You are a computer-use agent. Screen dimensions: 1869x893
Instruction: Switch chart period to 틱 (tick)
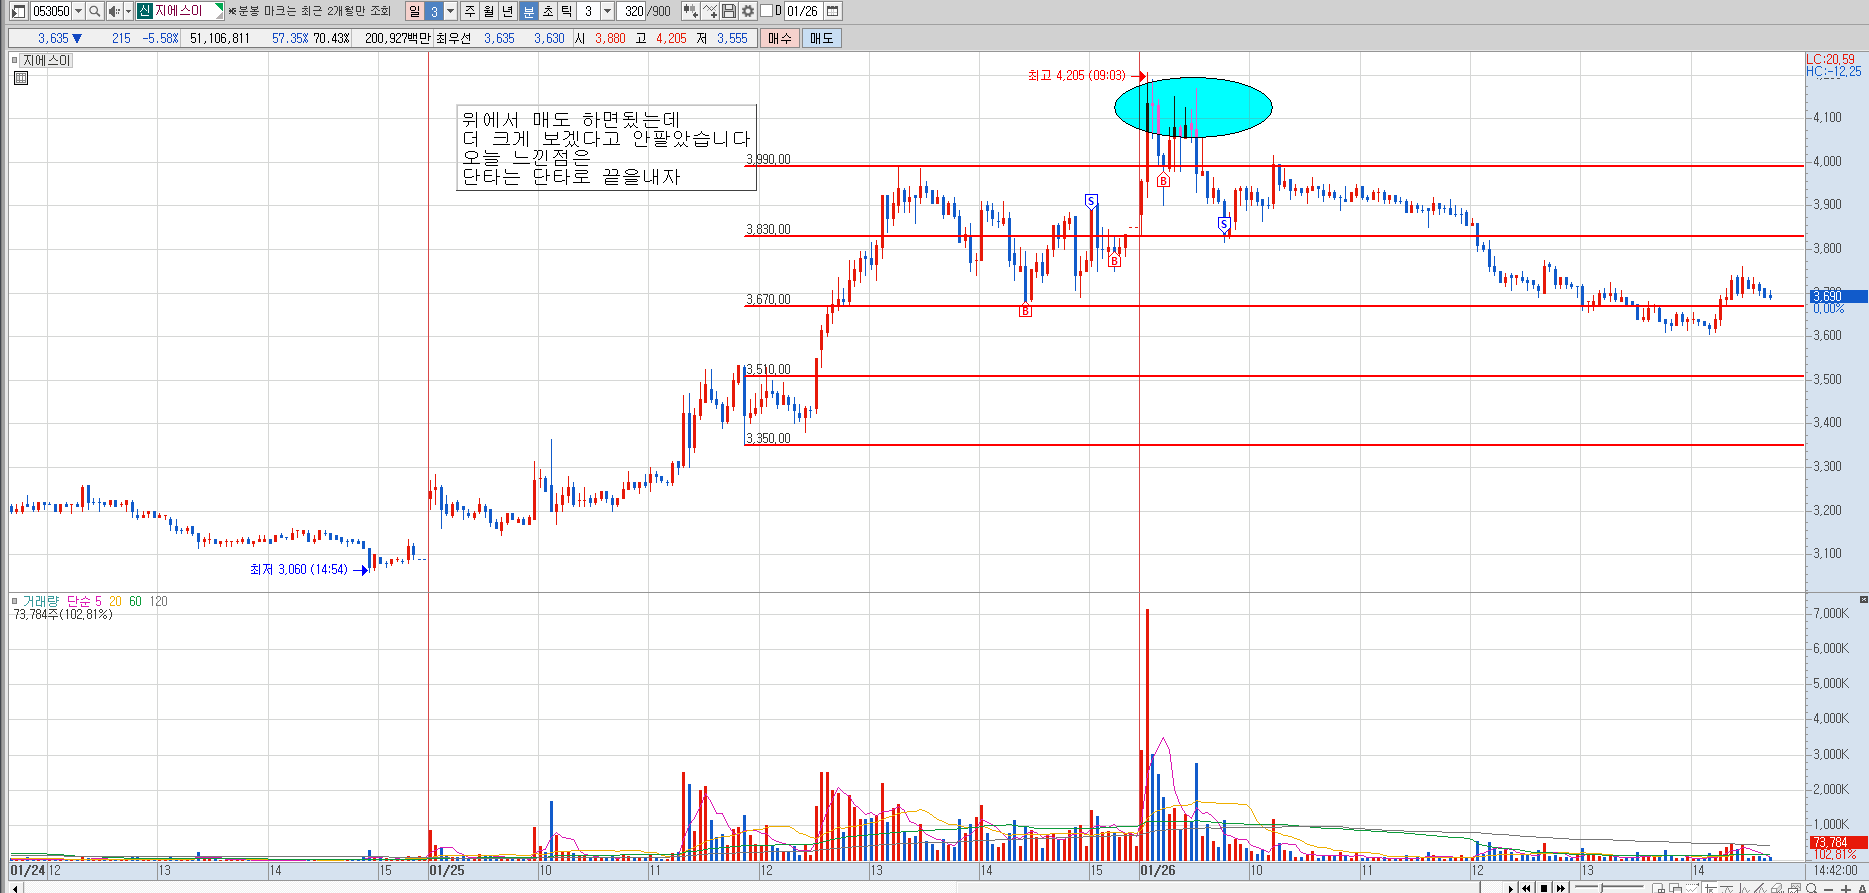pyautogui.click(x=567, y=11)
